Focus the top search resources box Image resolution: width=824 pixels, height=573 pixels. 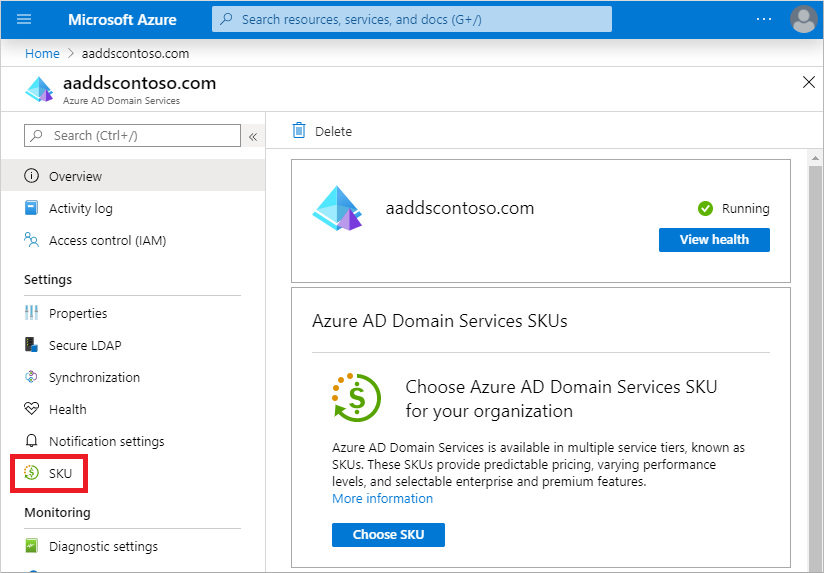tap(412, 19)
